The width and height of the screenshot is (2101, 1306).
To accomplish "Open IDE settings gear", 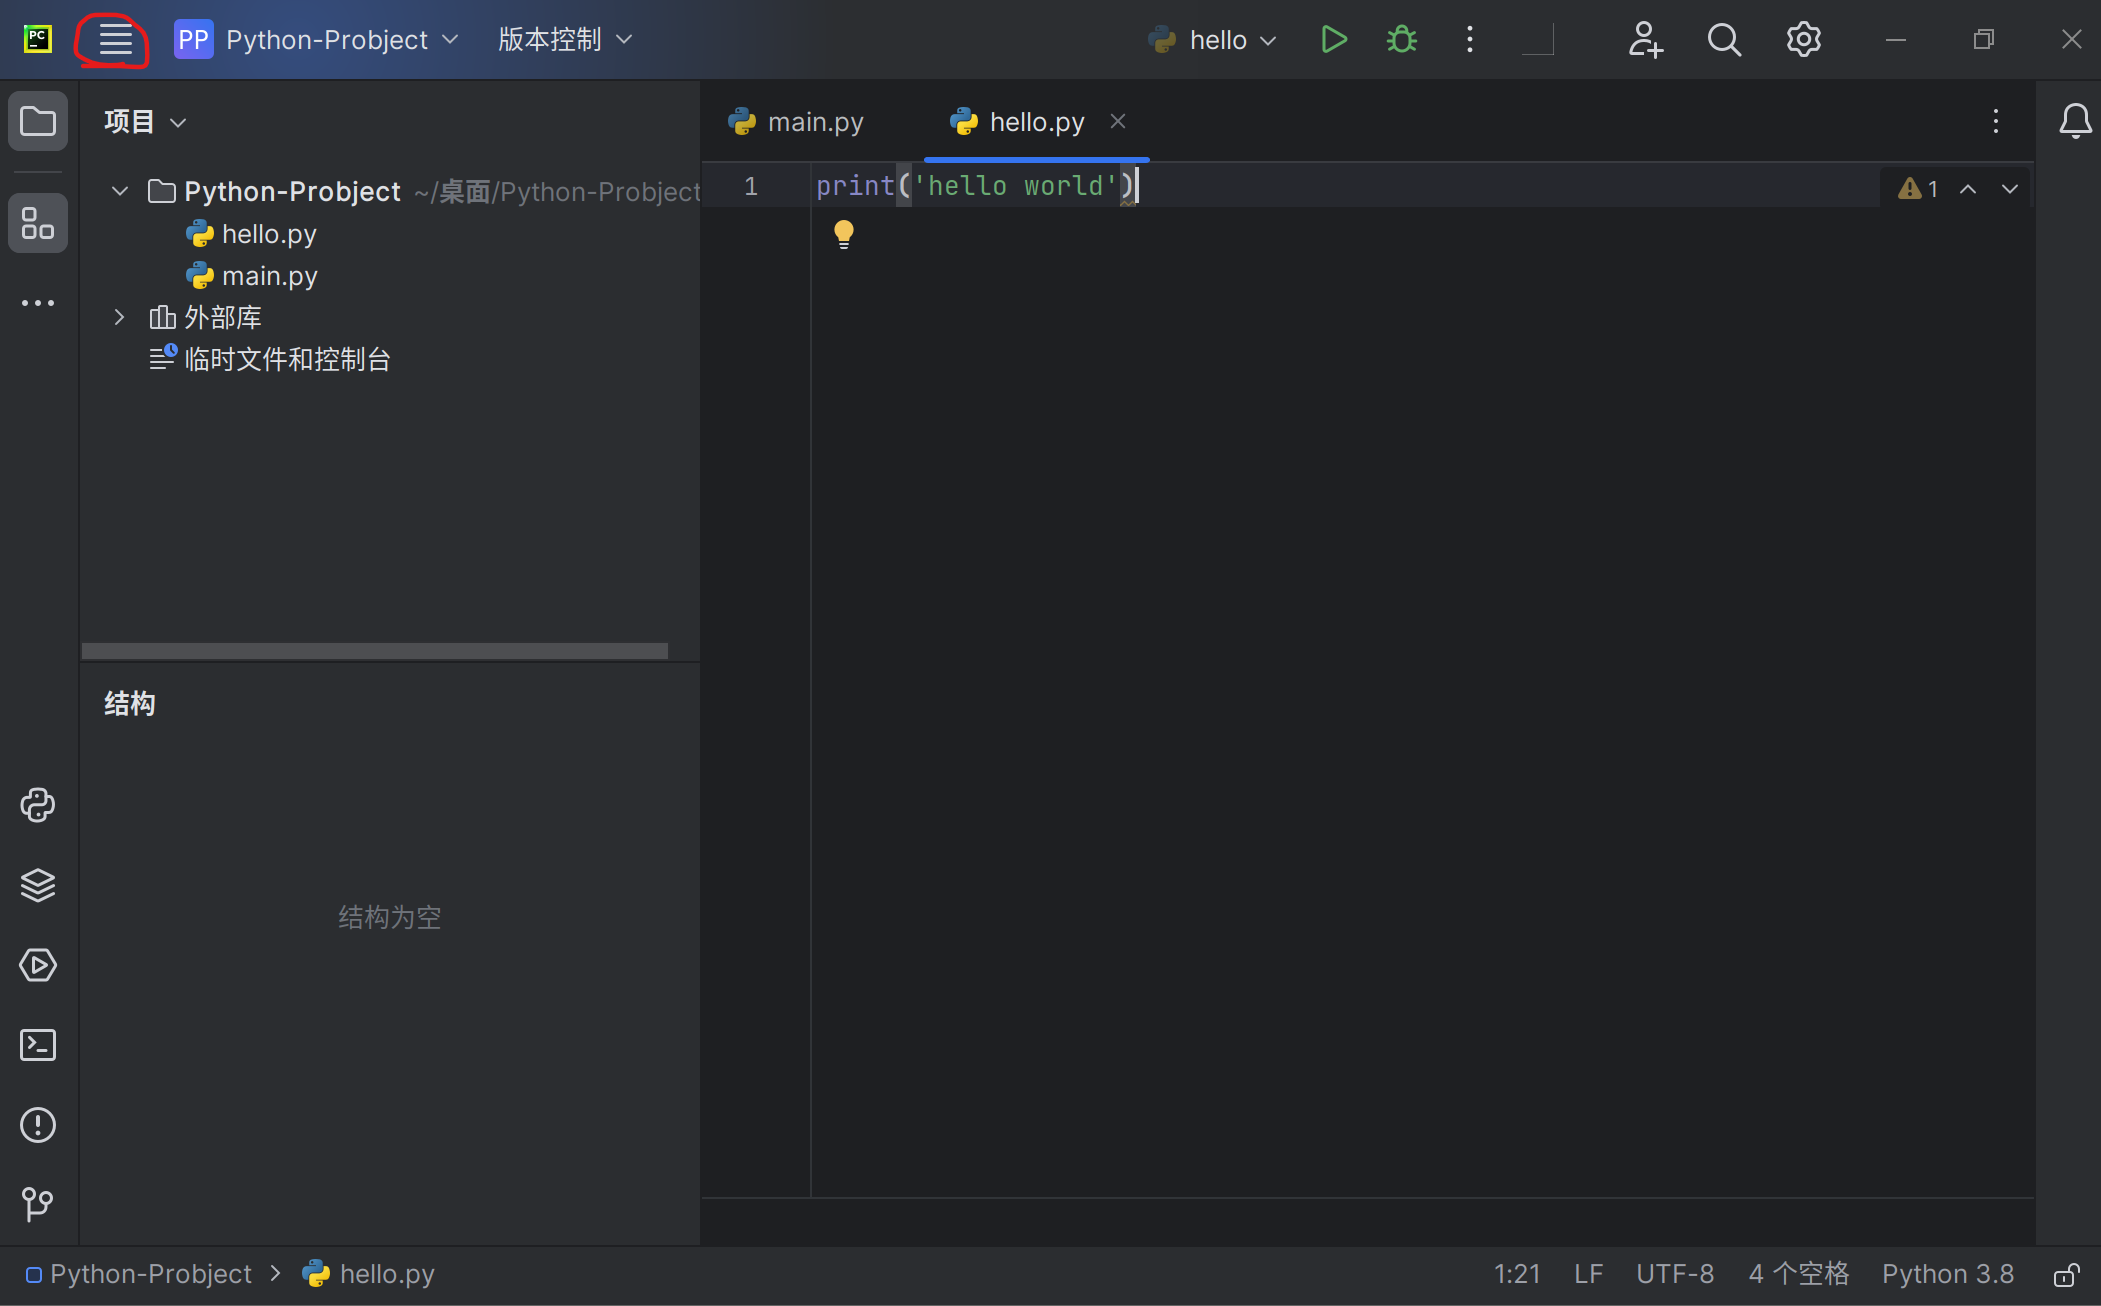I will [1804, 40].
